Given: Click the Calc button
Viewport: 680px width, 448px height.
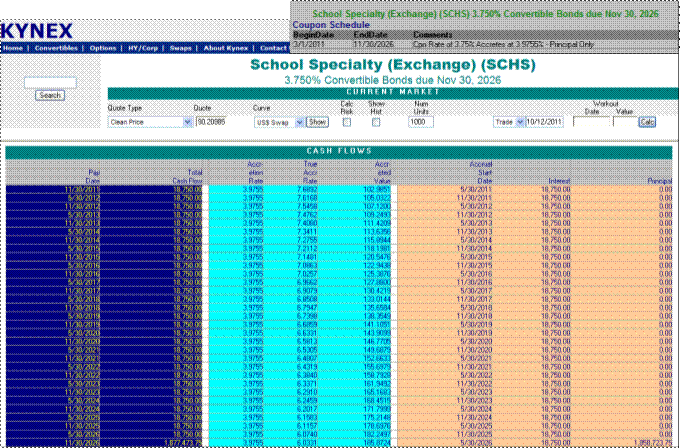Looking at the screenshot, I should [x=647, y=122].
